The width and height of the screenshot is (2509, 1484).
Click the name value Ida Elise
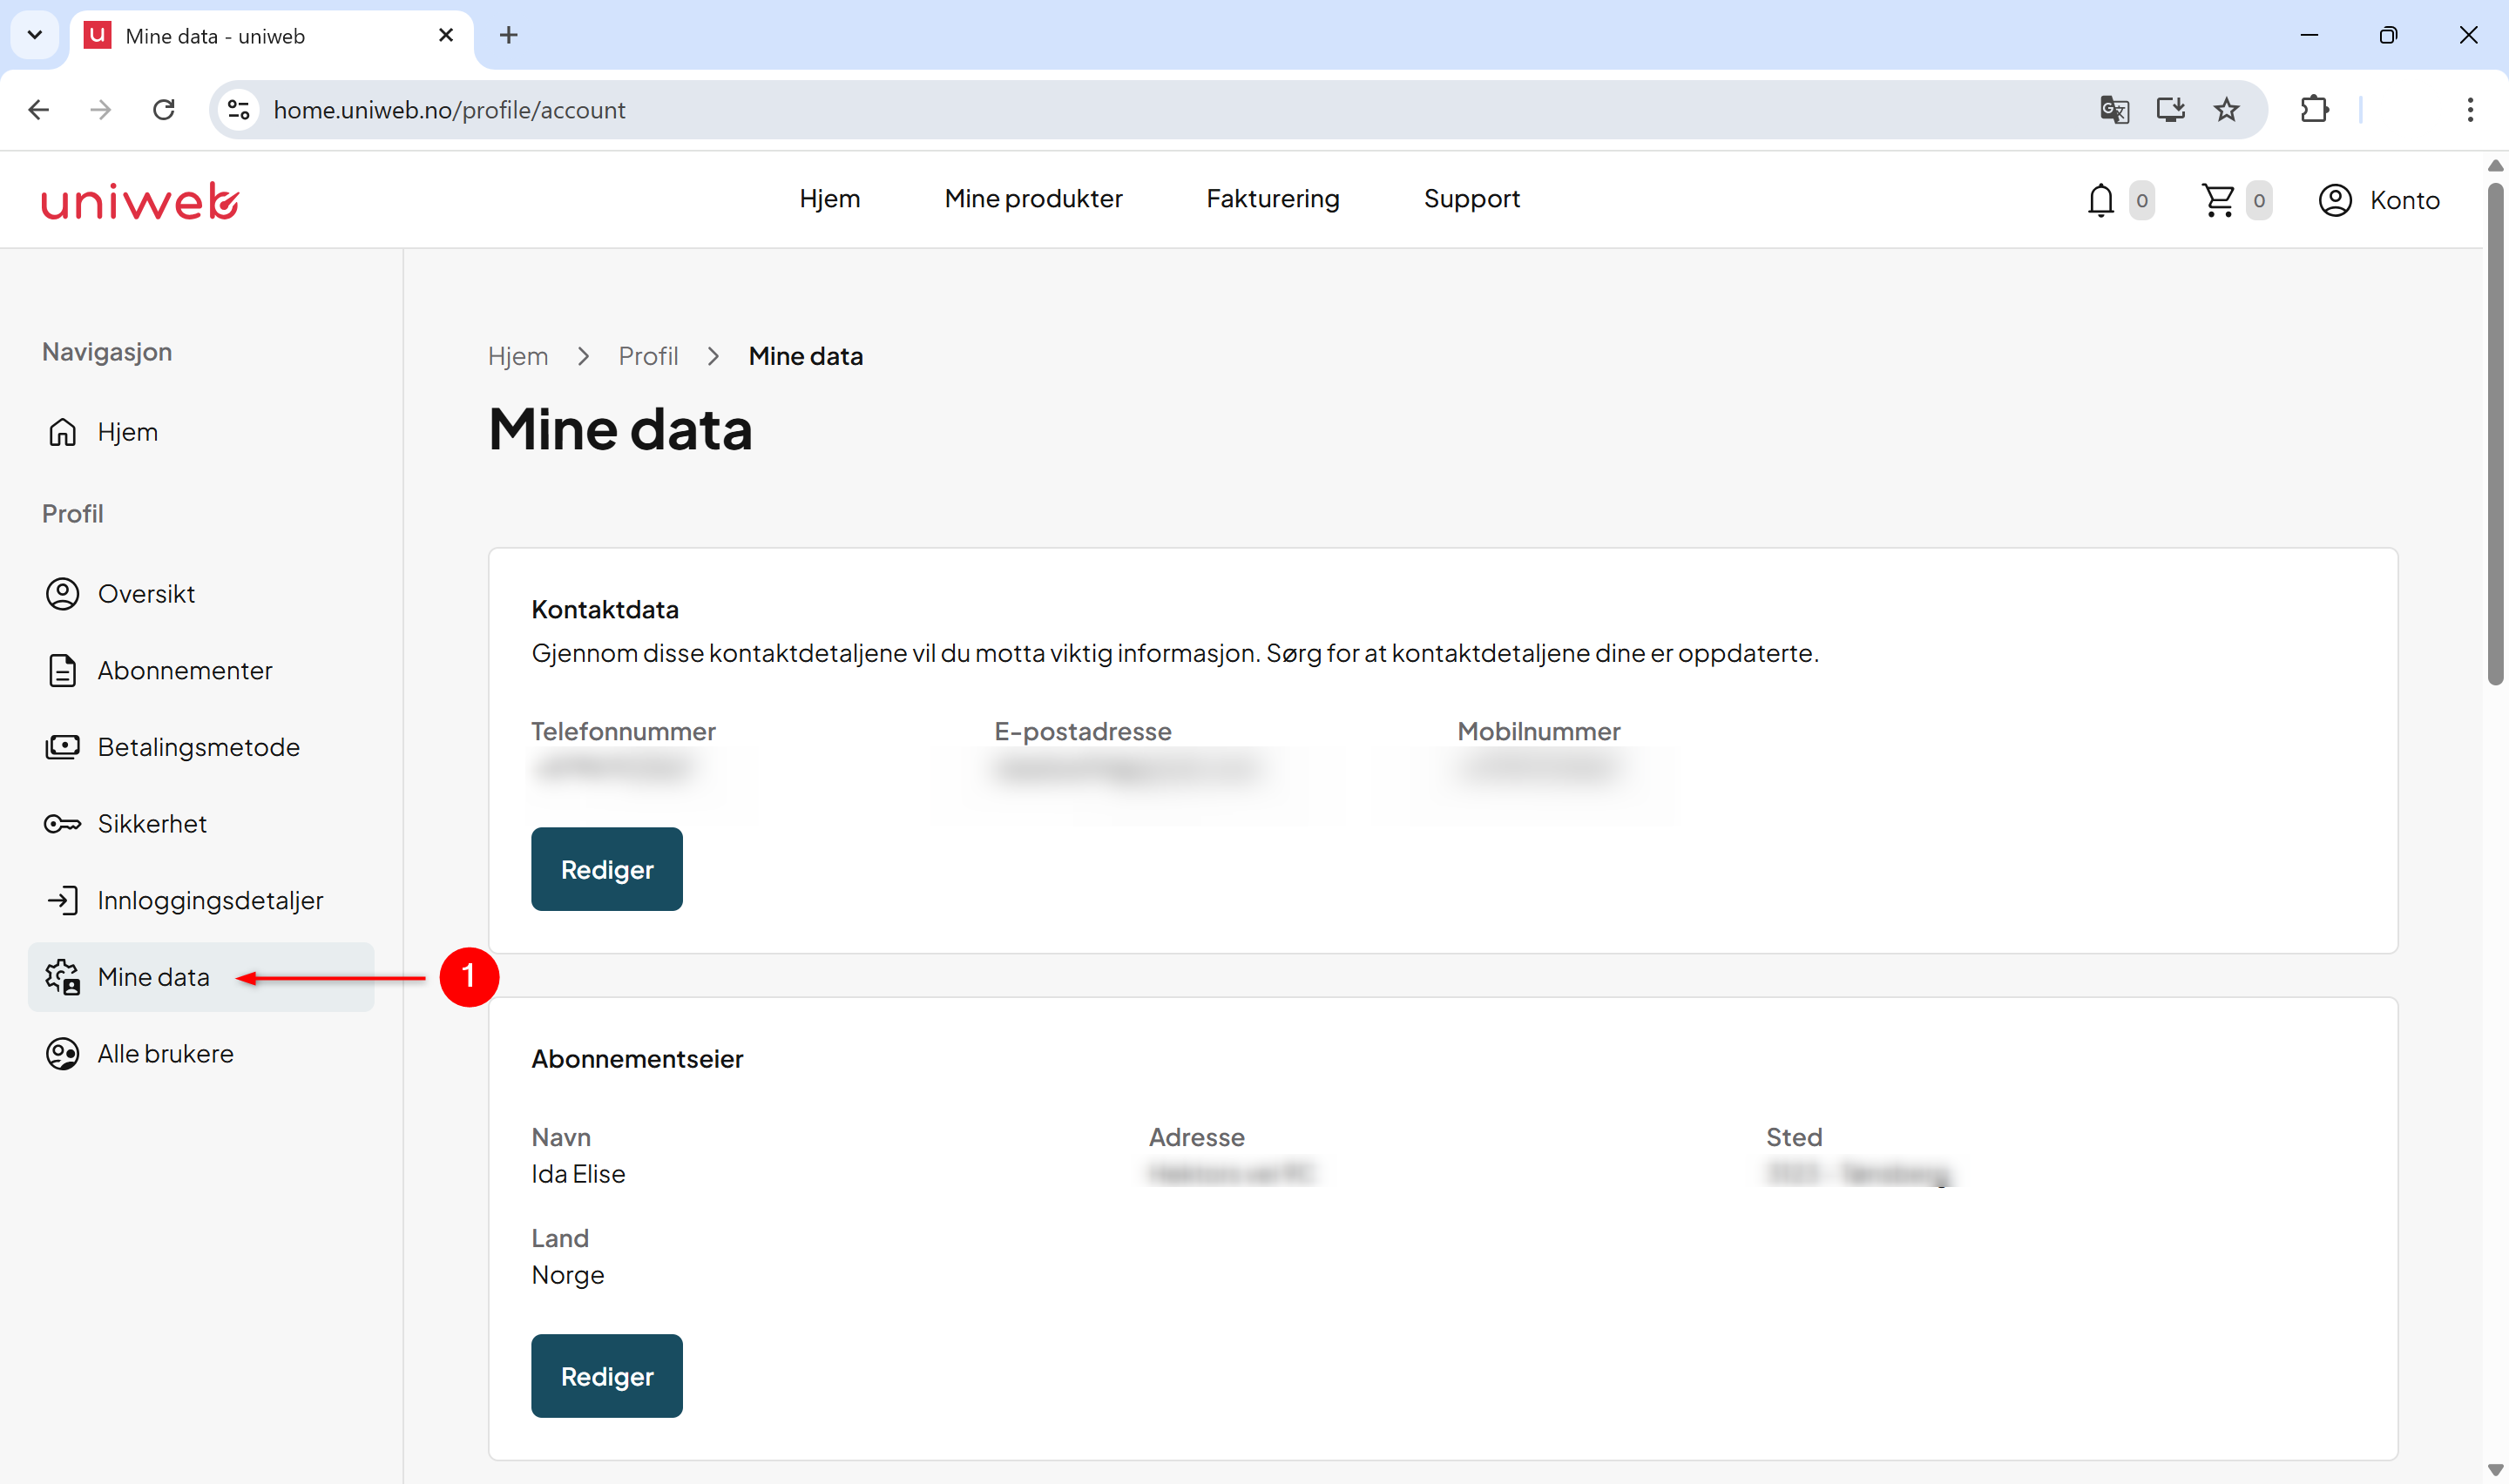tap(578, 1174)
